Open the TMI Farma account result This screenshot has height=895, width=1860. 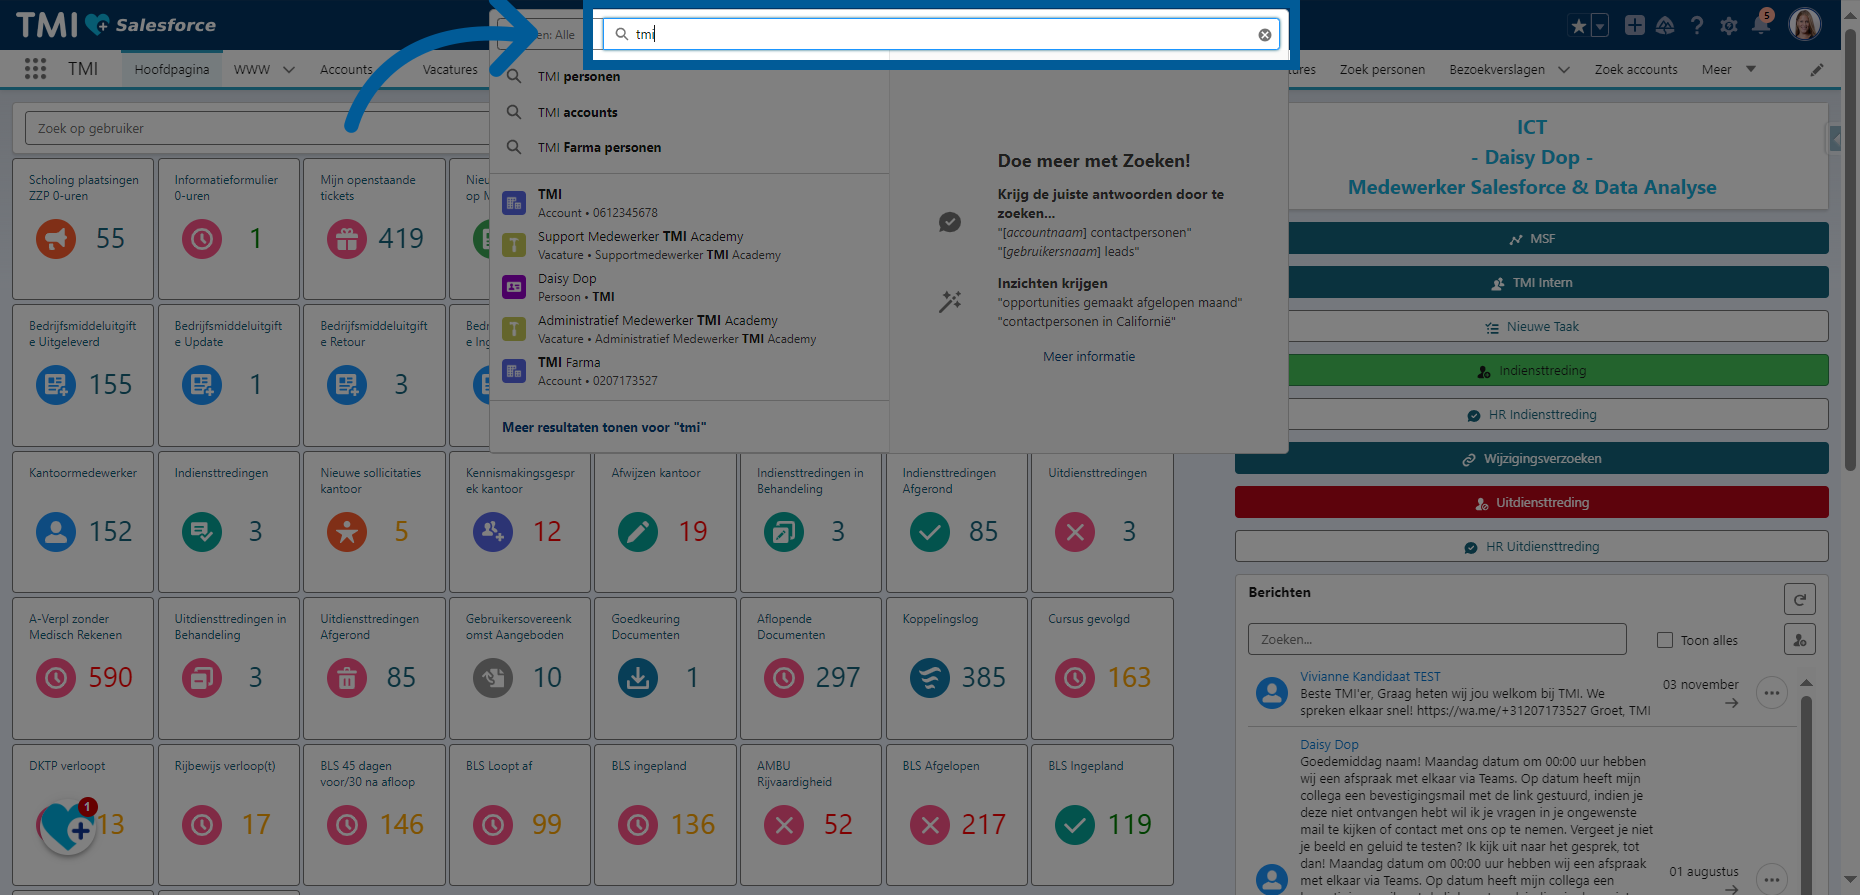(689, 371)
